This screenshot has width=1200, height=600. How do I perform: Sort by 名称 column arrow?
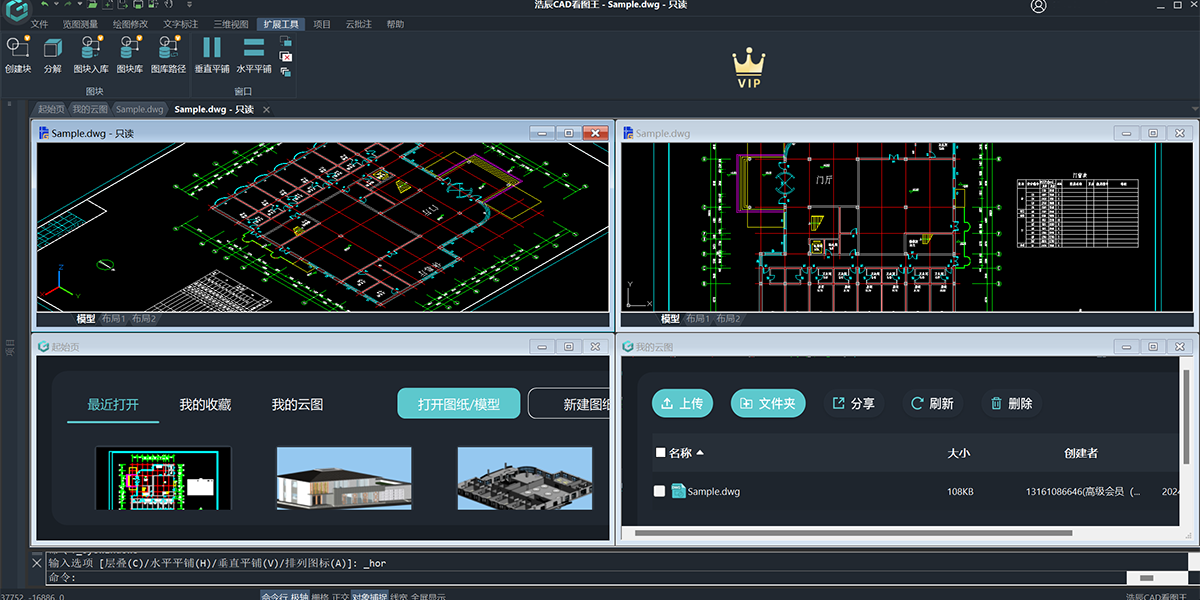(700, 453)
